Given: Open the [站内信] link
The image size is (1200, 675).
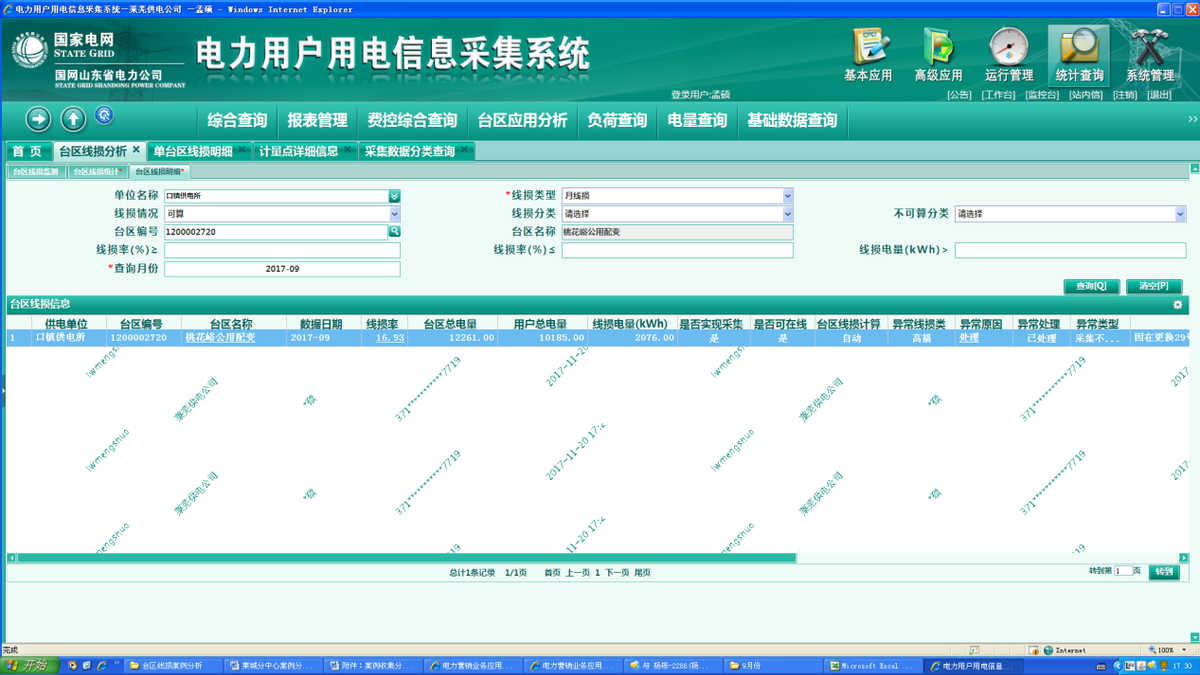Looking at the screenshot, I should pyautogui.click(x=1086, y=95).
